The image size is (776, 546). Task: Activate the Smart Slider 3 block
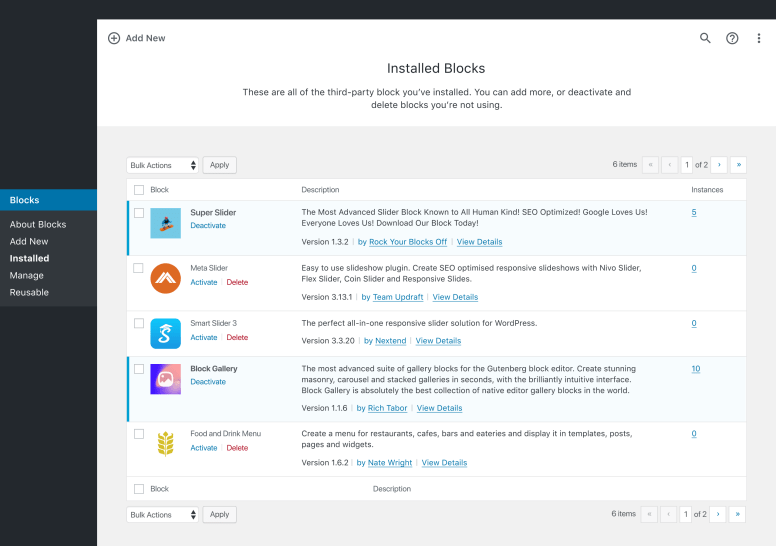[204, 338]
